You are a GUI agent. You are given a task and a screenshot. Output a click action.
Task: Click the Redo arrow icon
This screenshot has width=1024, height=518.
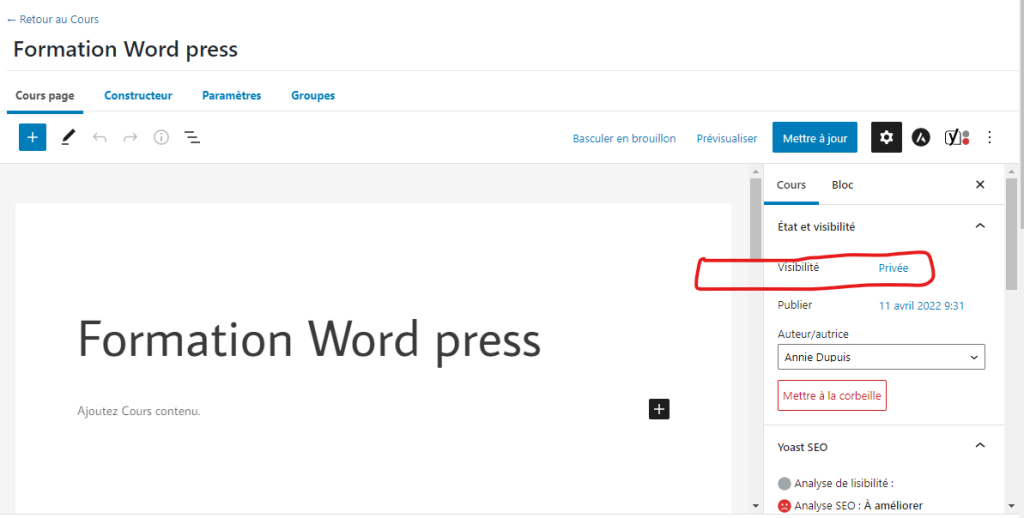click(x=130, y=138)
